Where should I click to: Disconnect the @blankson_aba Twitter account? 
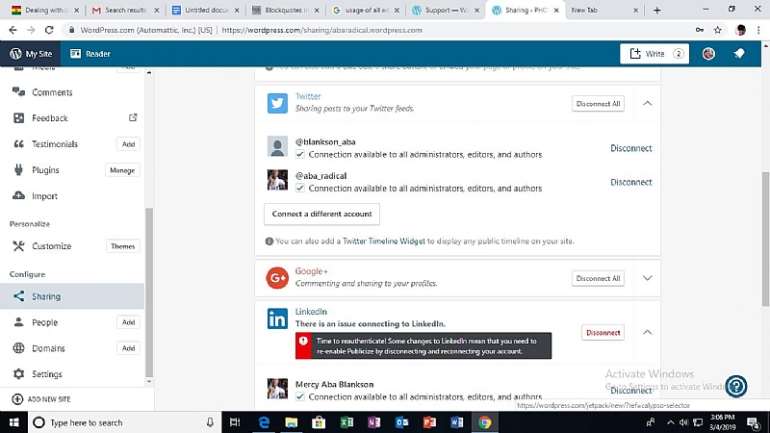631,148
